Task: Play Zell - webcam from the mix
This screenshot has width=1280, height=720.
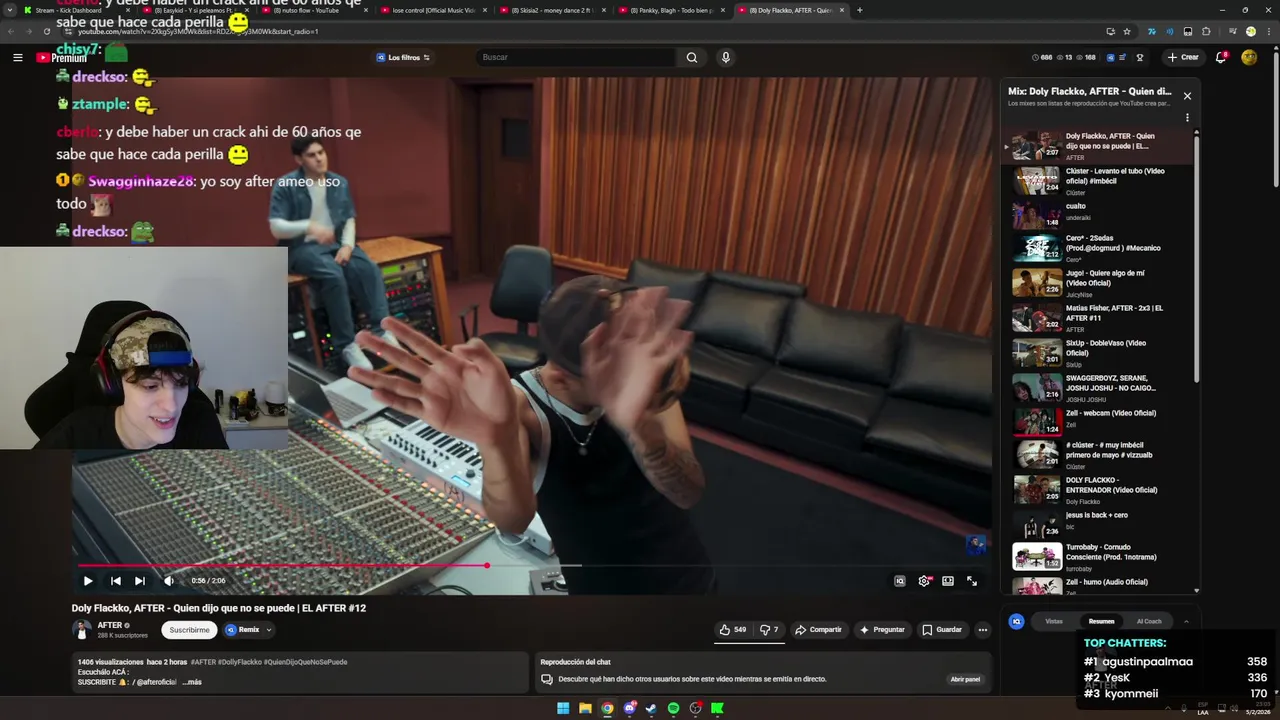Action: point(1100,422)
